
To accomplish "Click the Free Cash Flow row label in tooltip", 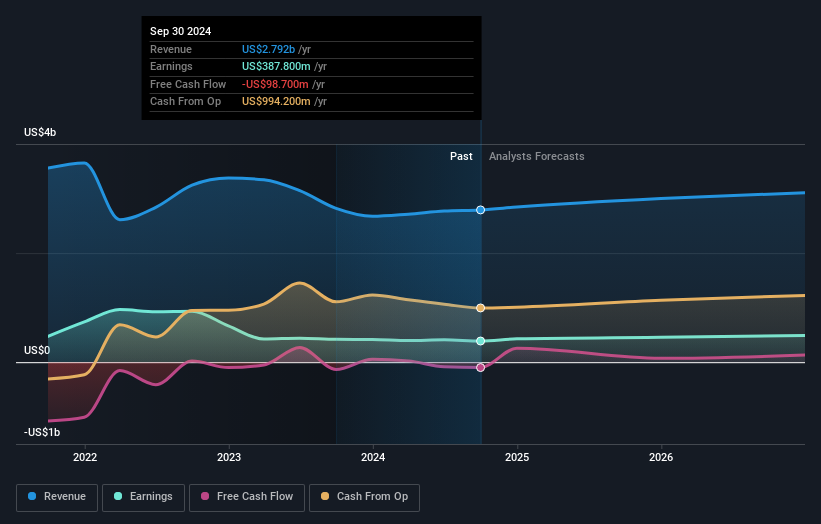I will pyautogui.click(x=188, y=84).
